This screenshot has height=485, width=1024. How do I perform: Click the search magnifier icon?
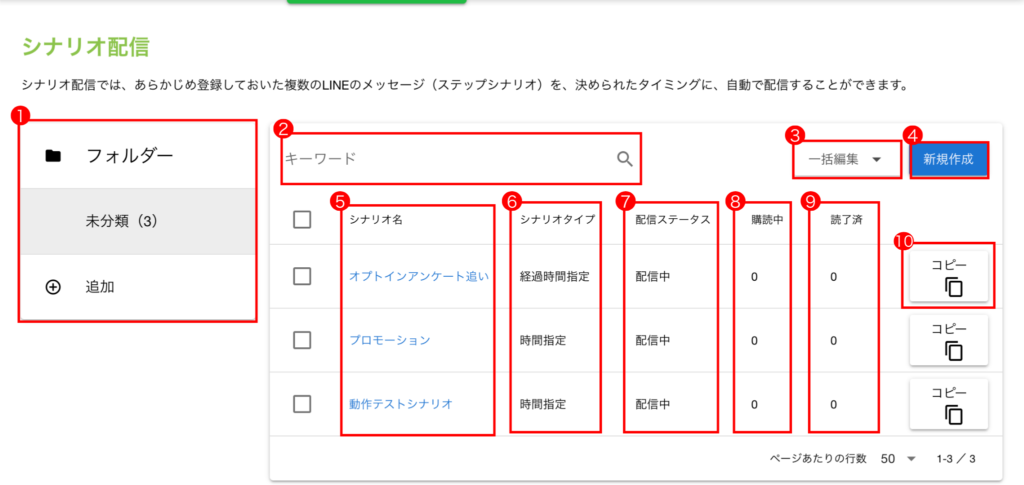(x=625, y=158)
